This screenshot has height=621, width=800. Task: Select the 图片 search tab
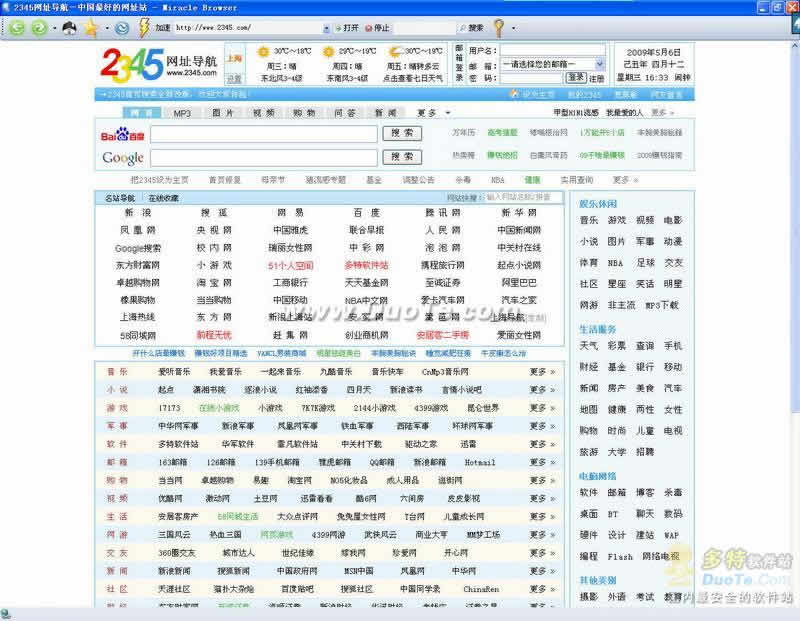223,113
